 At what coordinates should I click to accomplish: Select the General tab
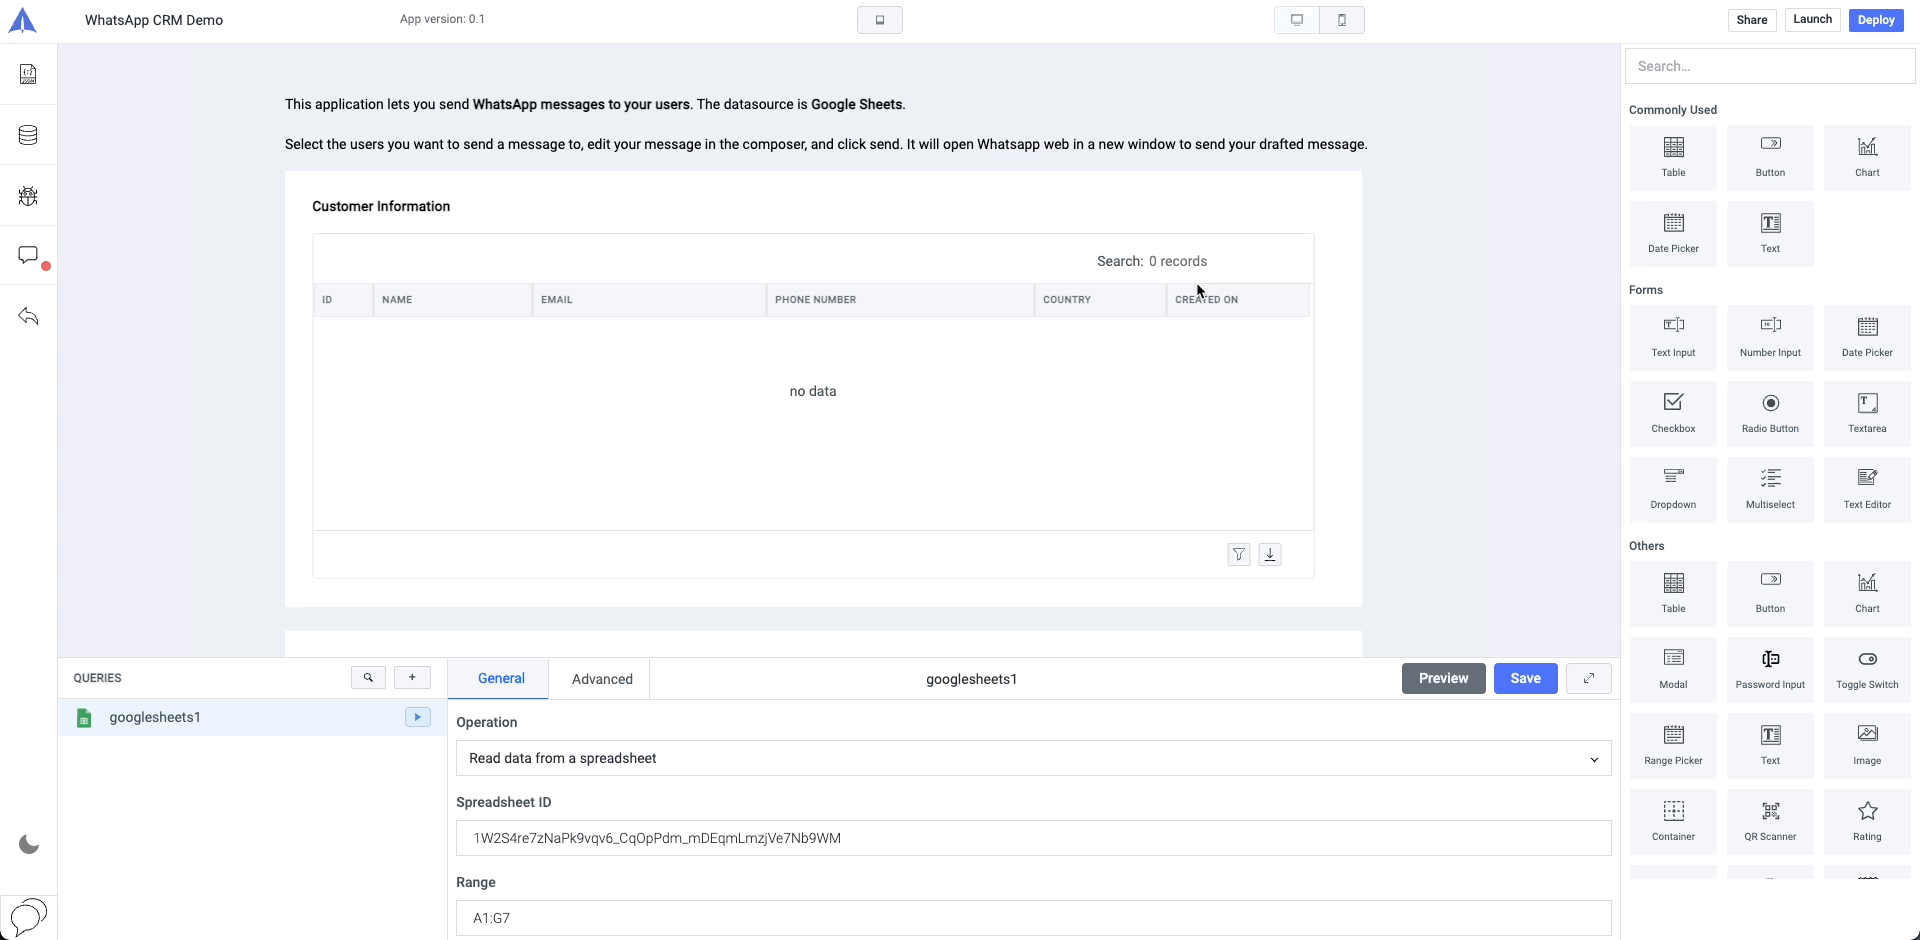point(501,678)
